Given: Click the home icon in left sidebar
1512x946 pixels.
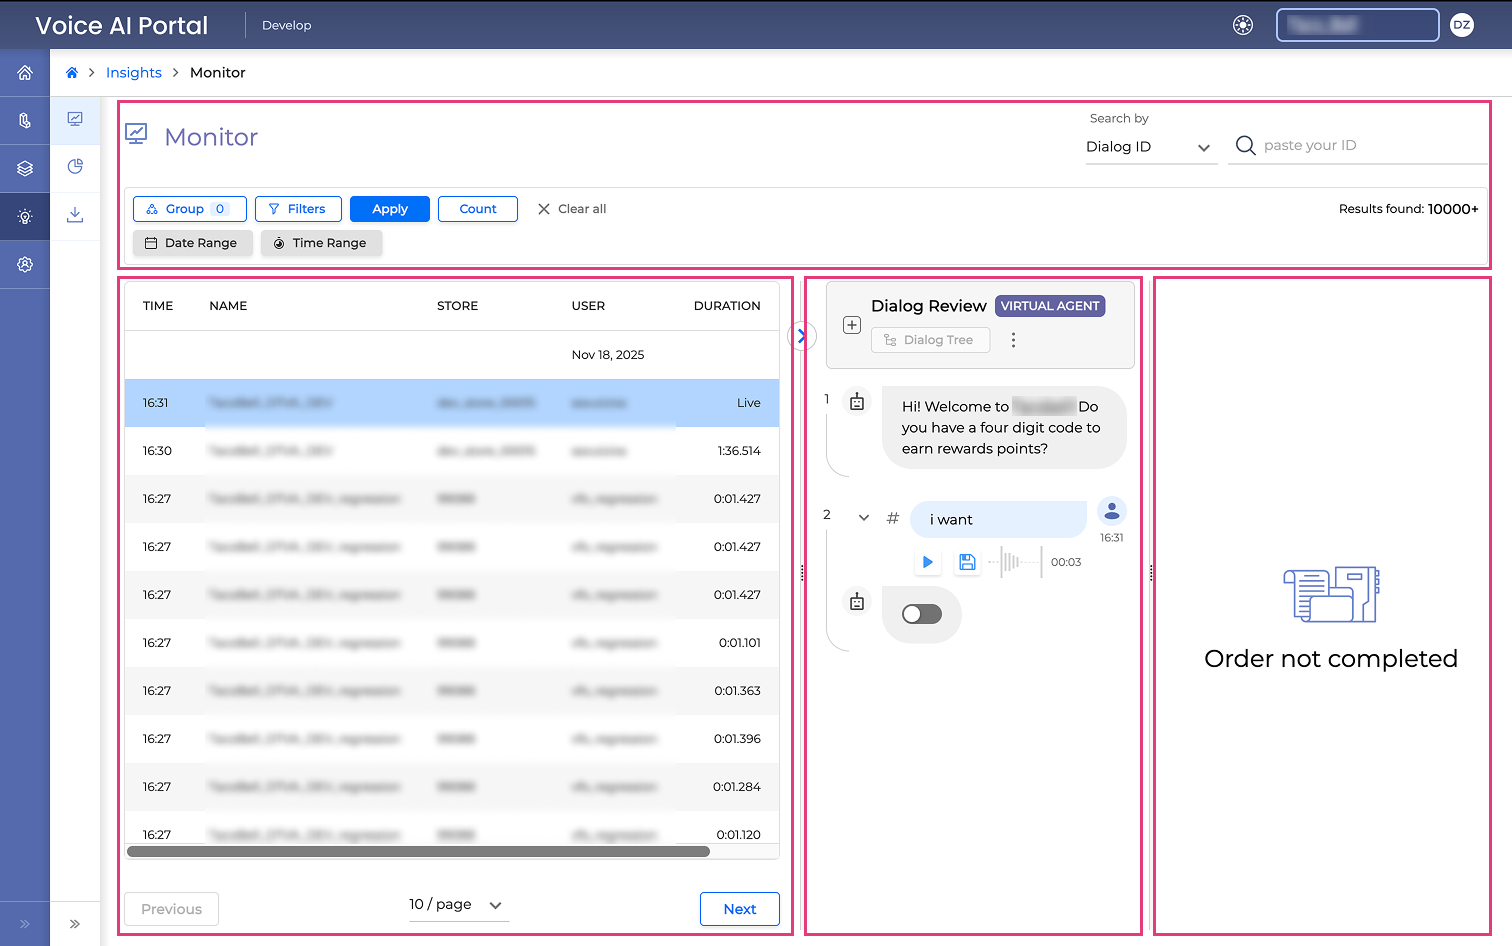Looking at the screenshot, I should [x=25, y=73].
